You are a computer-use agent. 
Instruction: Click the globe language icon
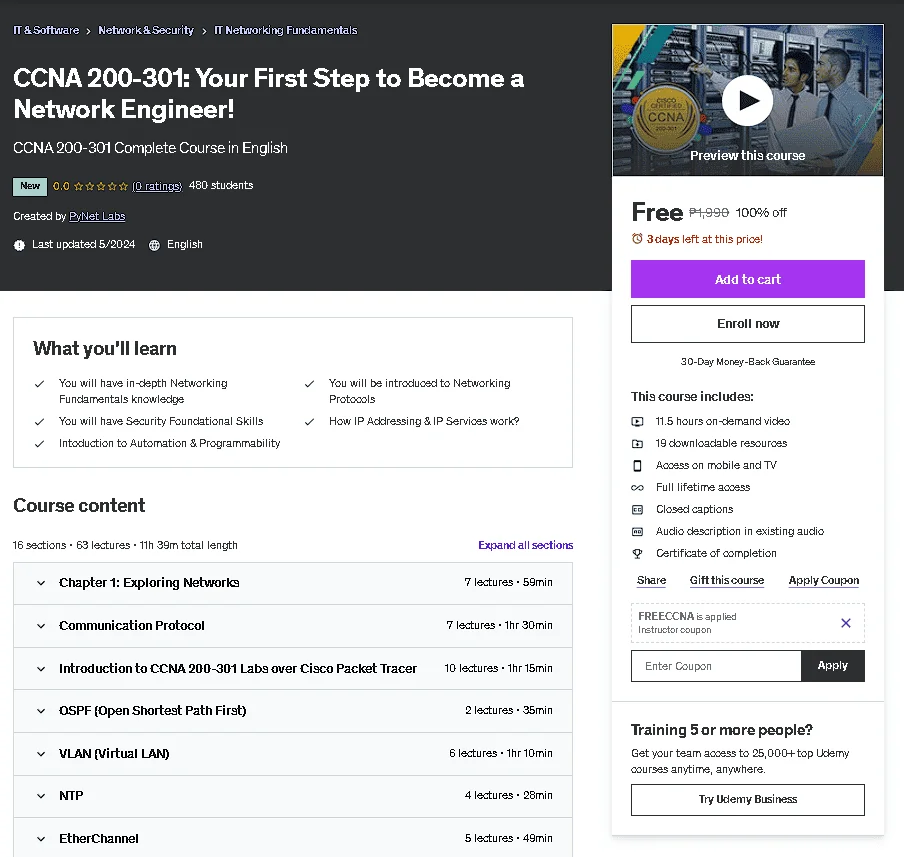click(154, 245)
